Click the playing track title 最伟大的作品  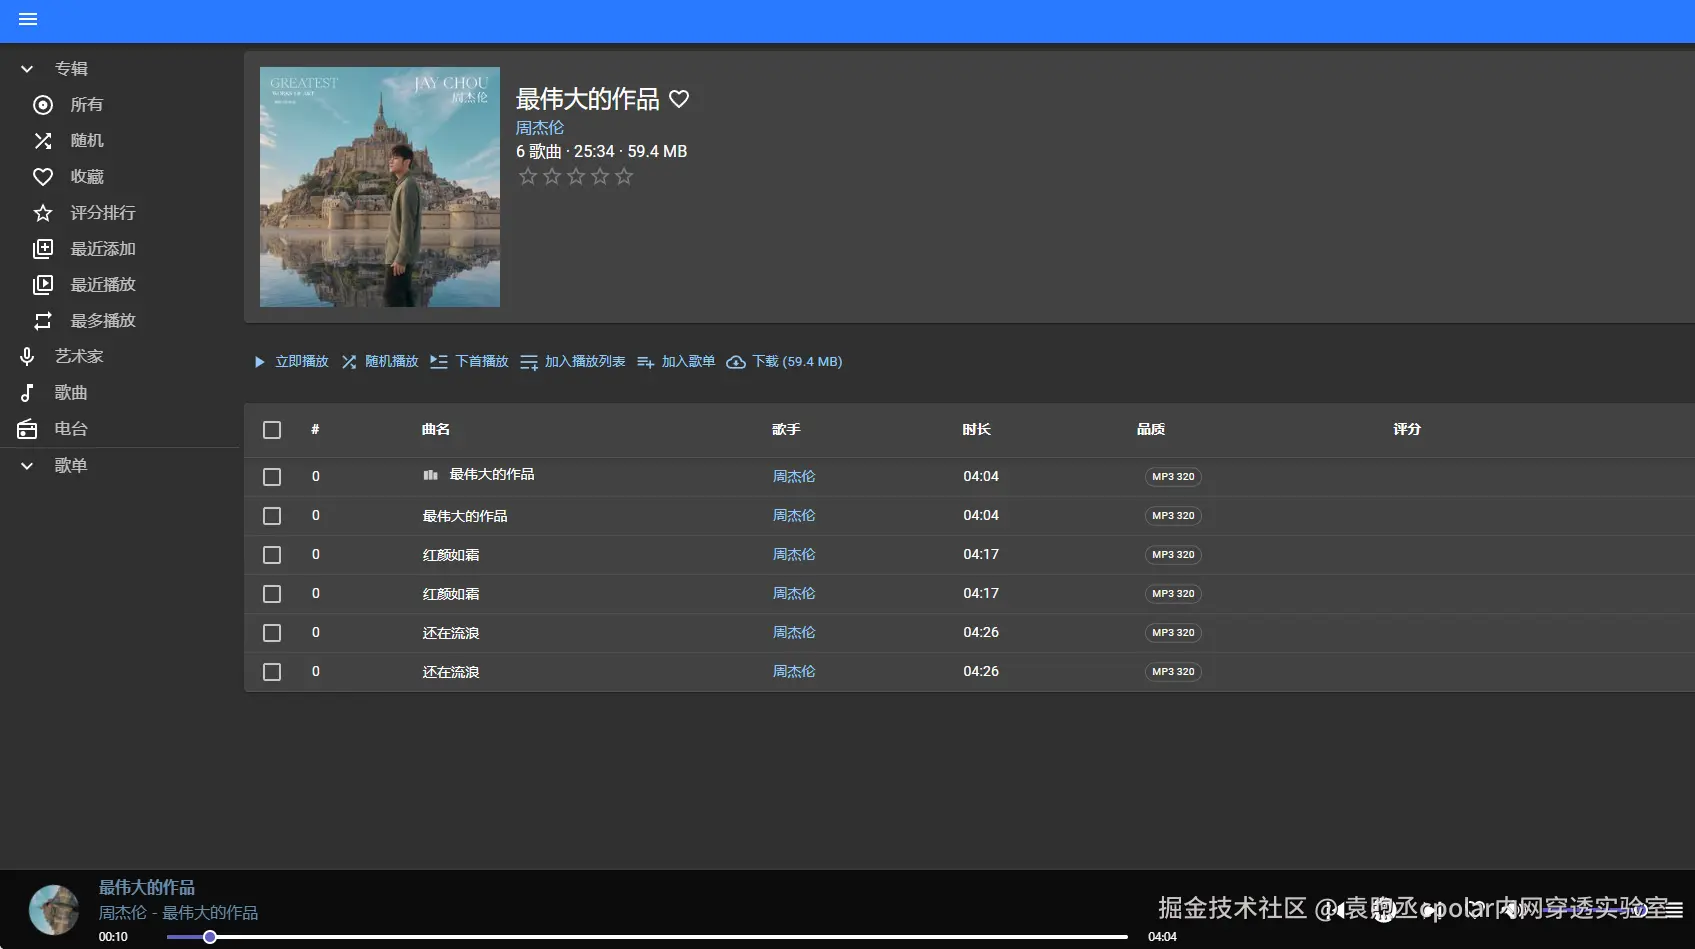(x=492, y=475)
